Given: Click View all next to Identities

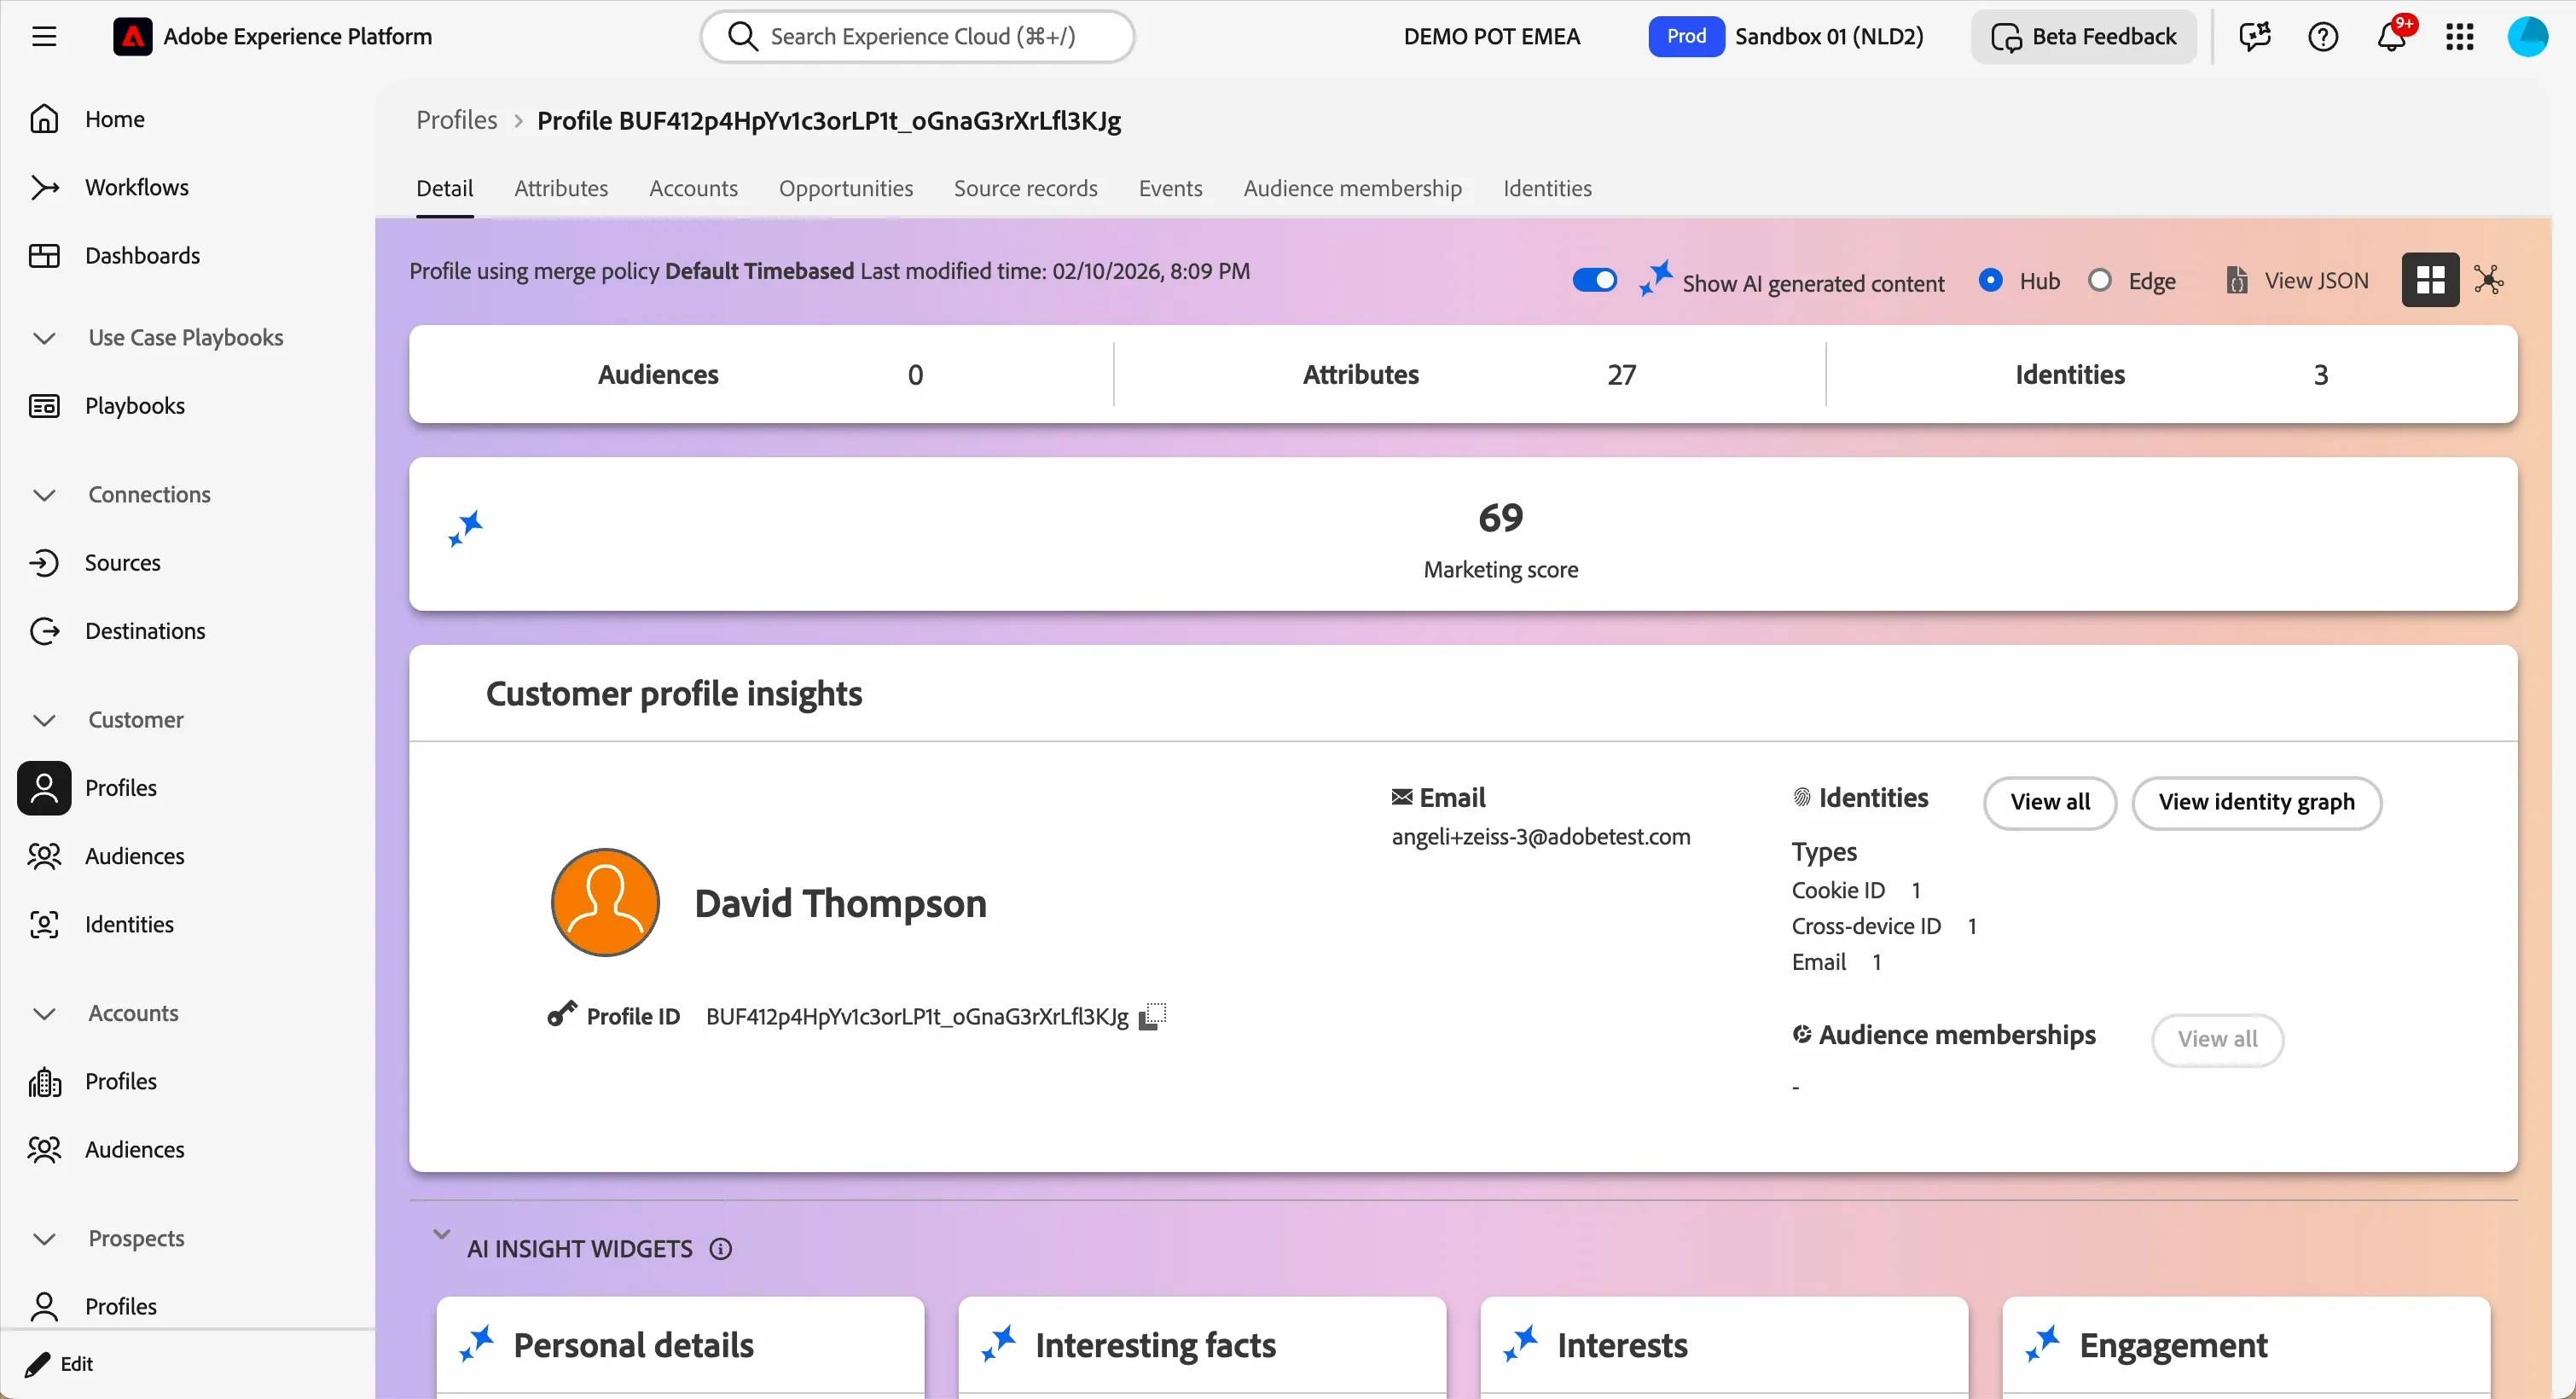Looking at the screenshot, I should pos(2050,802).
